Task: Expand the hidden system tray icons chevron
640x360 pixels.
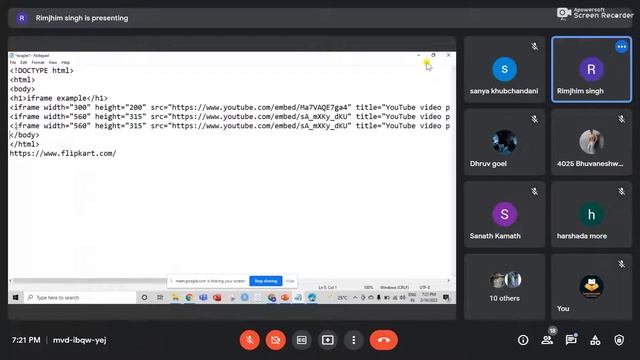Action: pyautogui.click(x=355, y=298)
